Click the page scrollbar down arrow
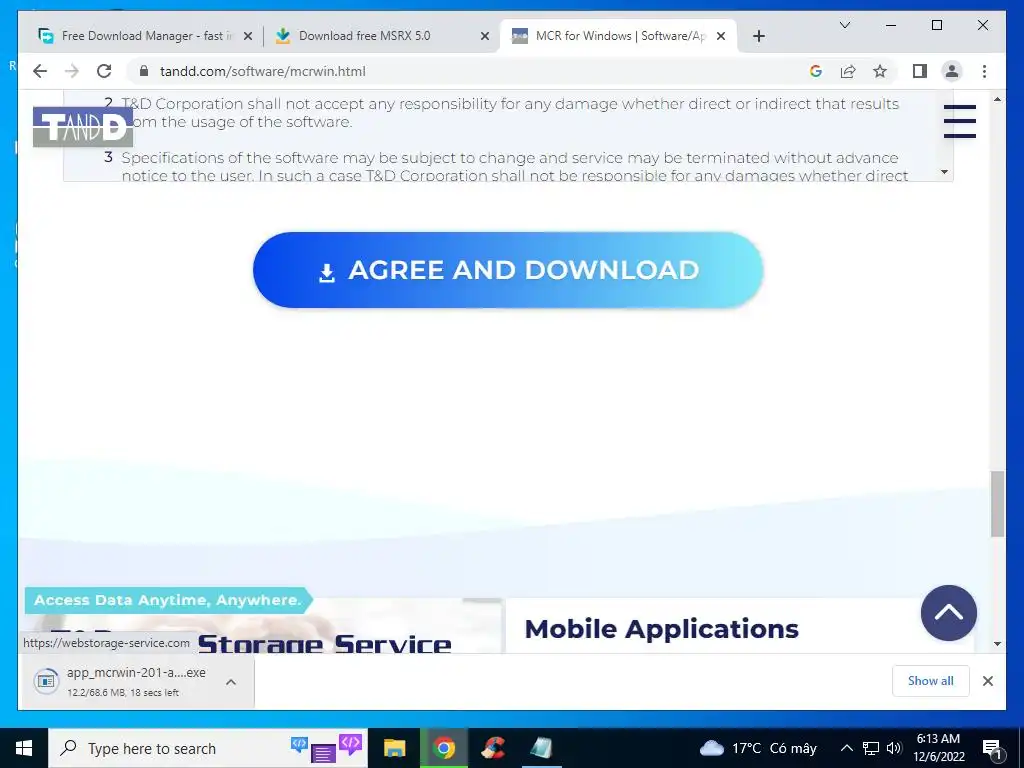 [997, 645]
